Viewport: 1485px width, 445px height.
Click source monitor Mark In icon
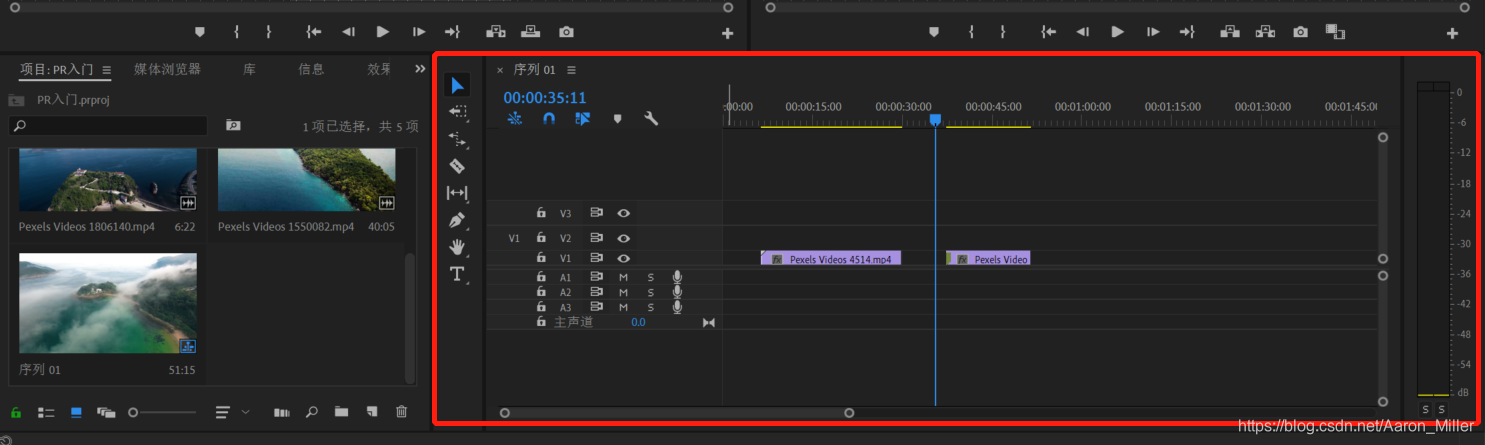pos(236,32)
